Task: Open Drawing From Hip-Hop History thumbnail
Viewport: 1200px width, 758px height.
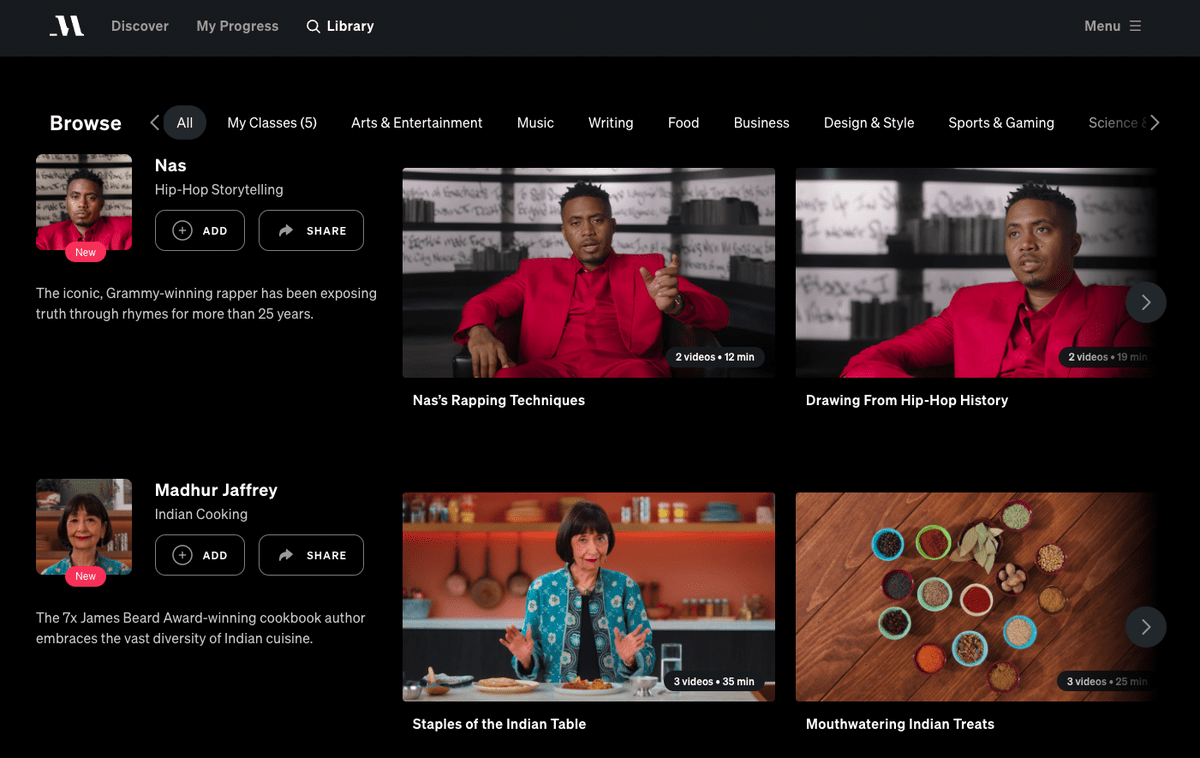Action: click(977, 273)
